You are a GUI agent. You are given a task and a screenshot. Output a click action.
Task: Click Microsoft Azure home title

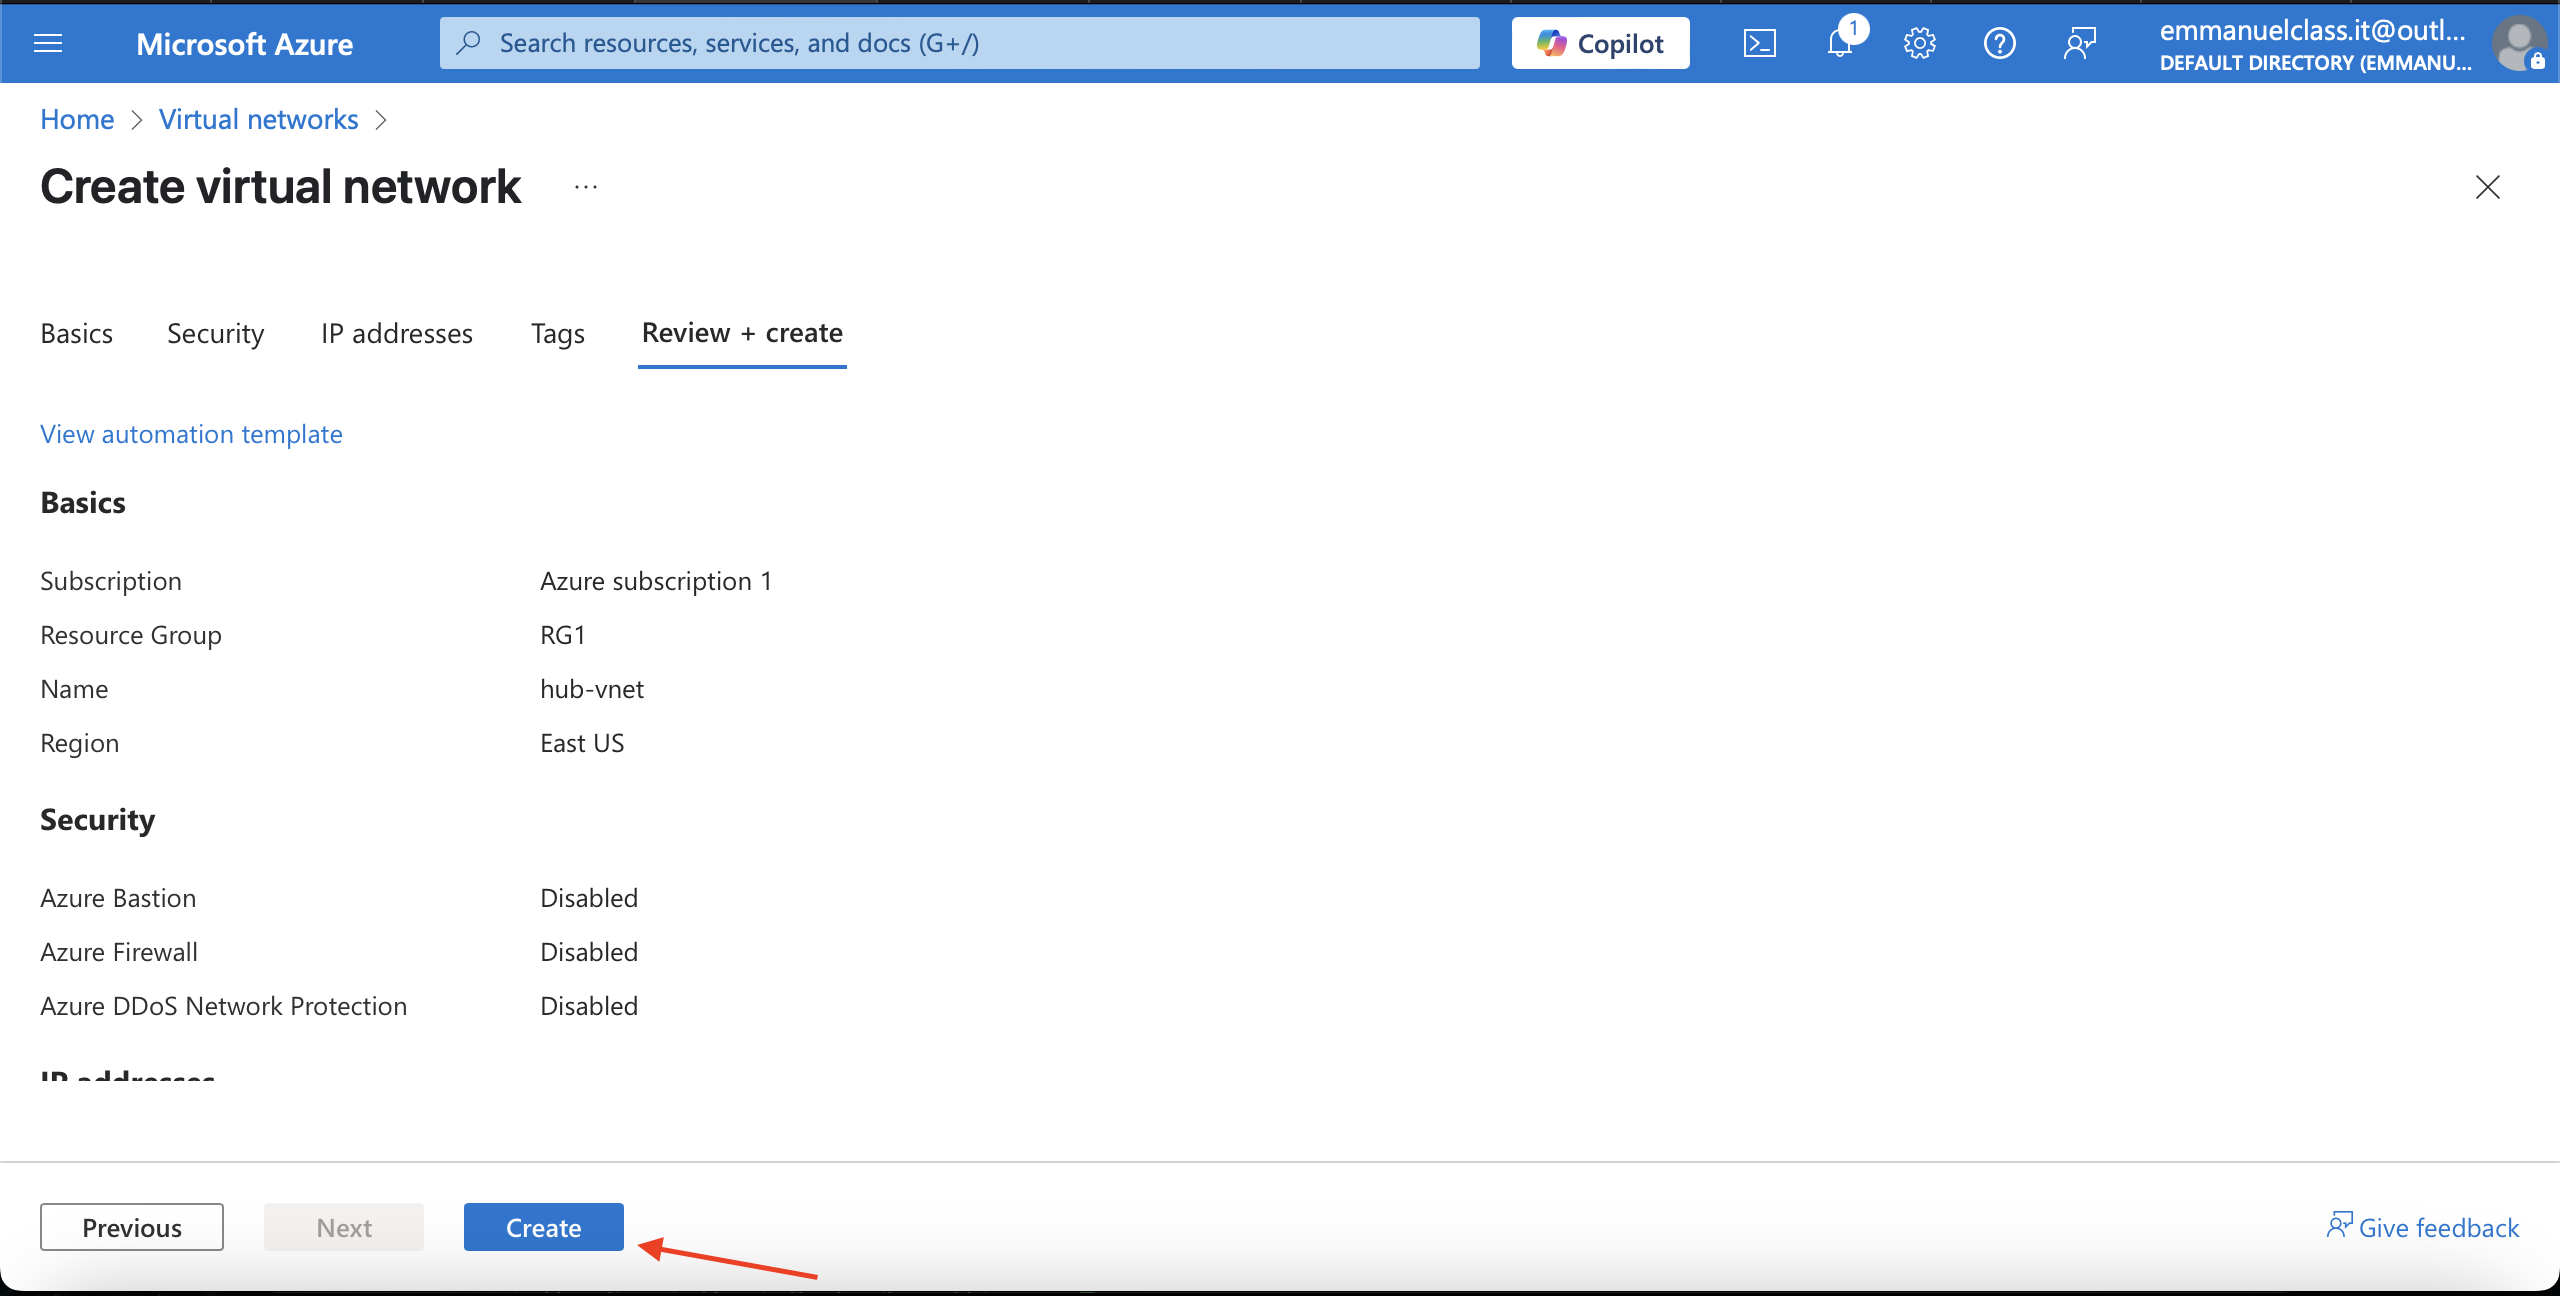point(244,44)
